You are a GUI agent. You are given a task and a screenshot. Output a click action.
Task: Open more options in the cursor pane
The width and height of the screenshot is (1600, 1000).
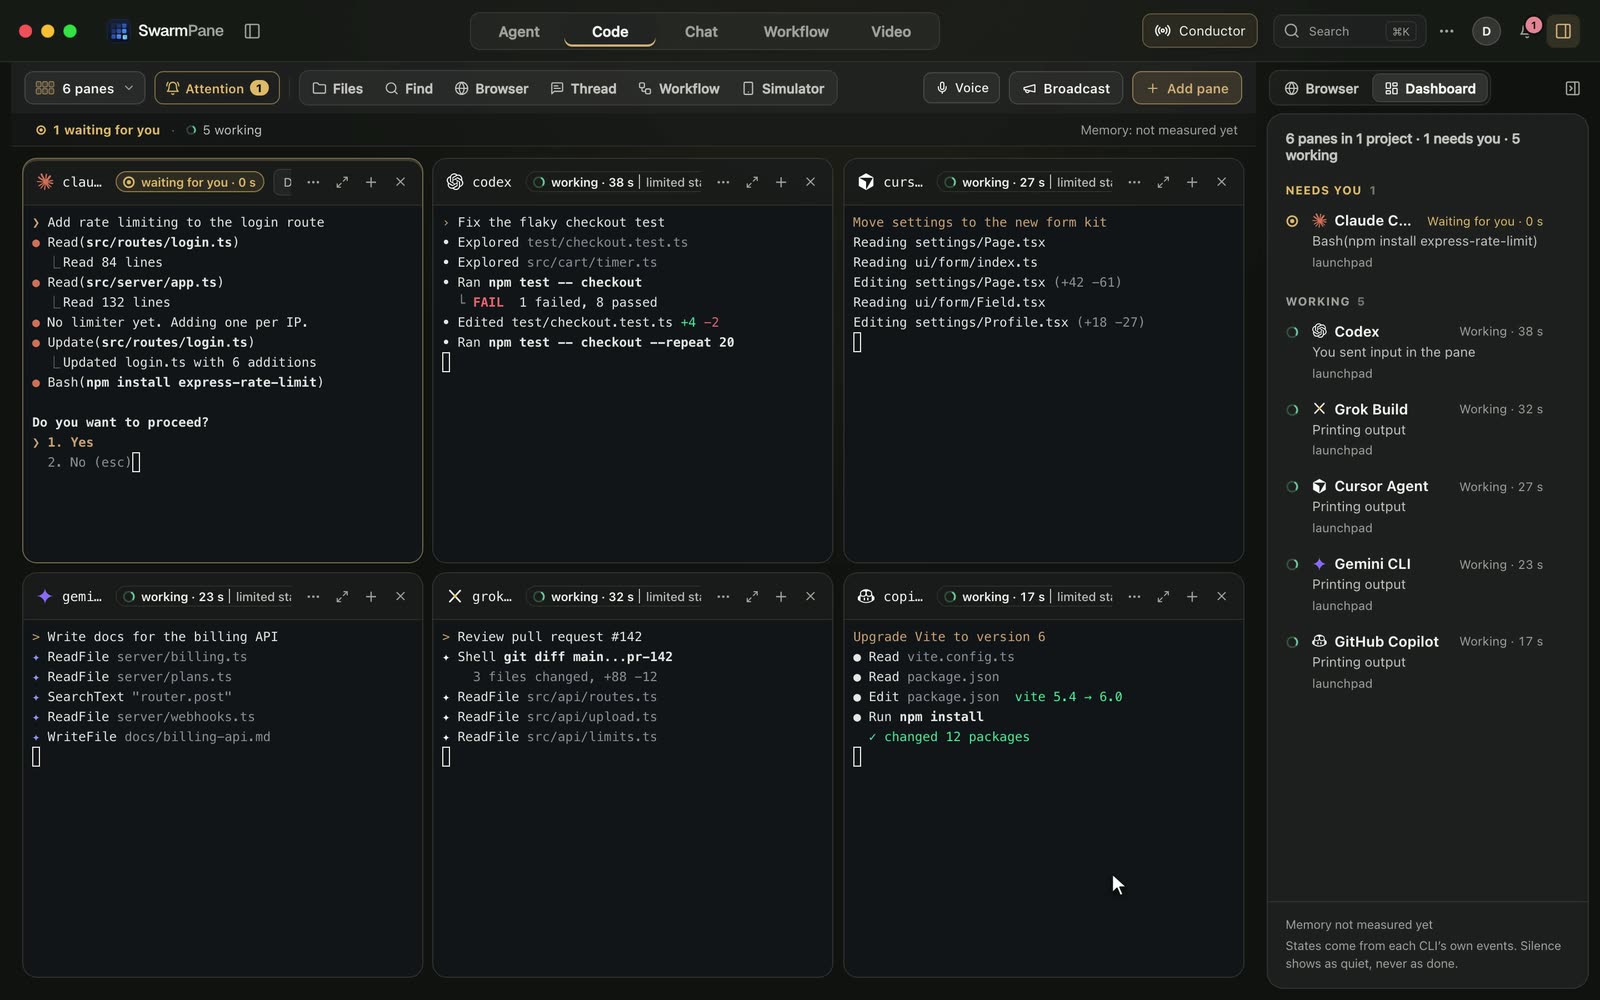pyautogui.click(x=1134, y=182)
